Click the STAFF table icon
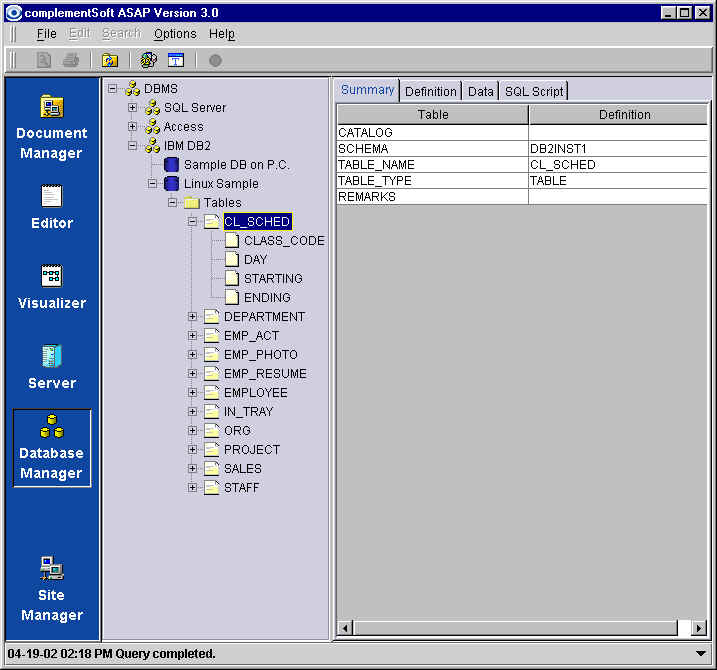The width and height of the screenshot is (717, 670). (212, 488)
